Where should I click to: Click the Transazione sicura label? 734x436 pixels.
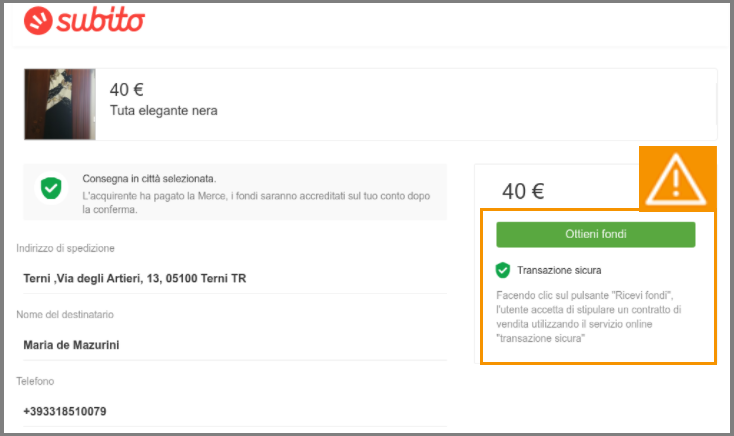pos(559,270)
